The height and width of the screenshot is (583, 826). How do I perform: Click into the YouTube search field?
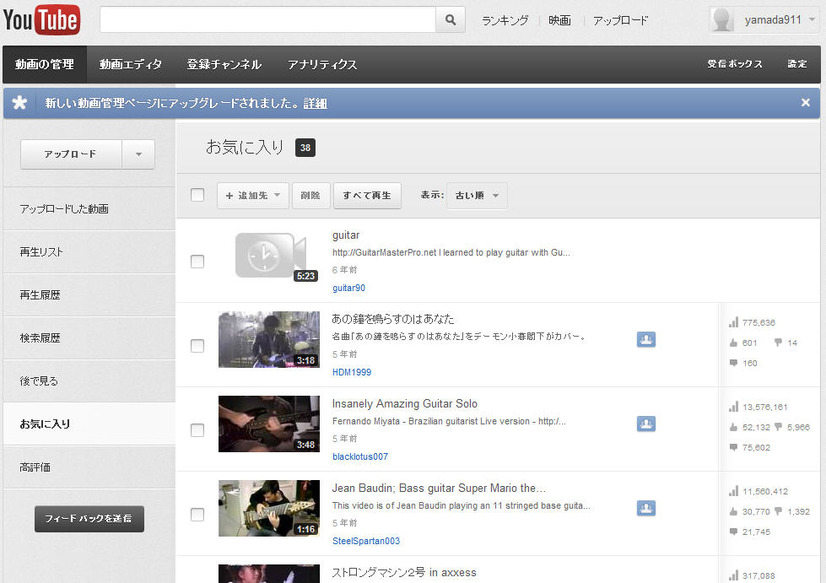tap(268, 20)
